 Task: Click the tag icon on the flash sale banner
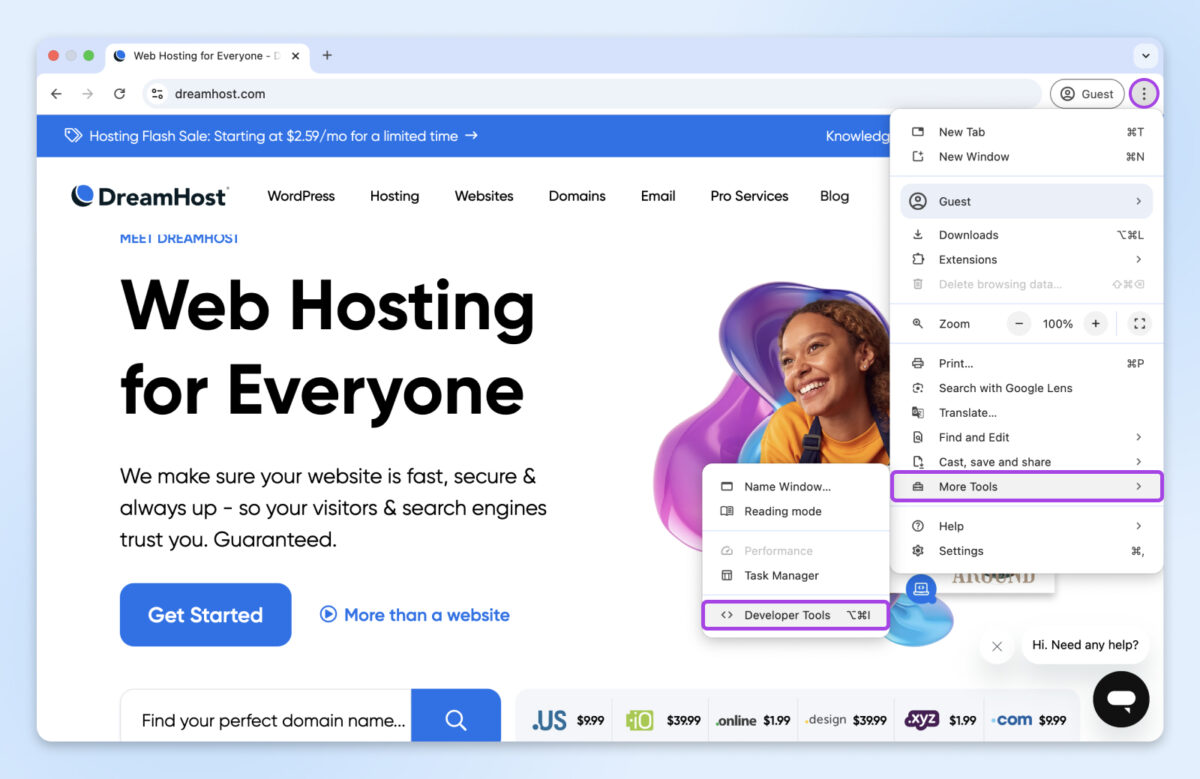pos(72,136)
